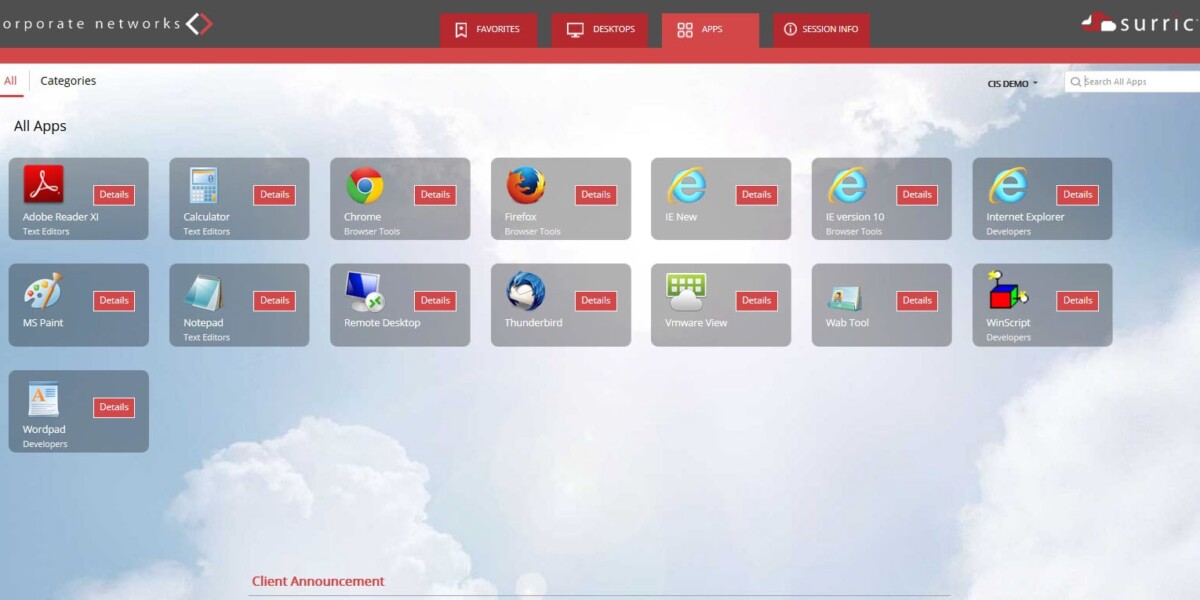Launch the Wordpad document icon

click(43, 399)
